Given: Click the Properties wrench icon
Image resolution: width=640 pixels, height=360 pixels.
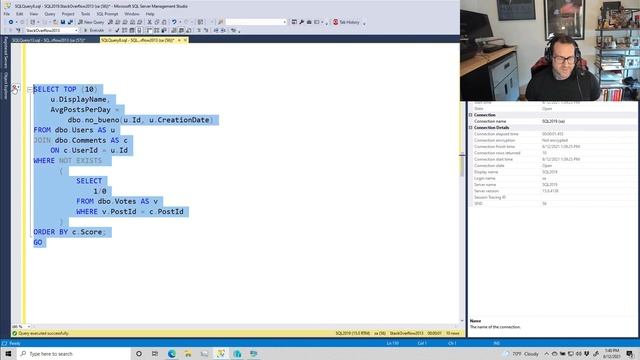Looking at the screenshot, I should (302, 22).
